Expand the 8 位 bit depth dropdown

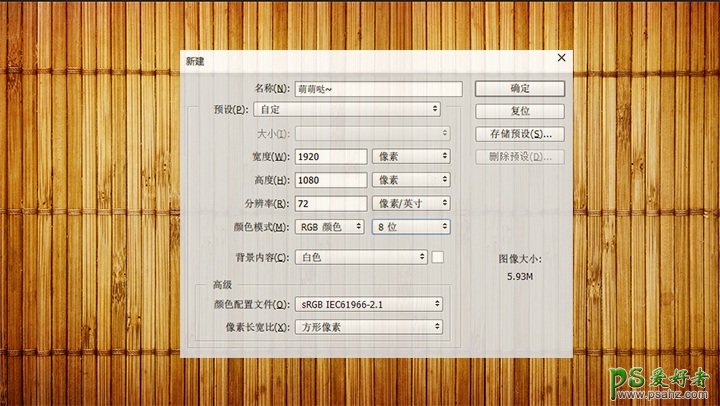[x=410, y=227]
